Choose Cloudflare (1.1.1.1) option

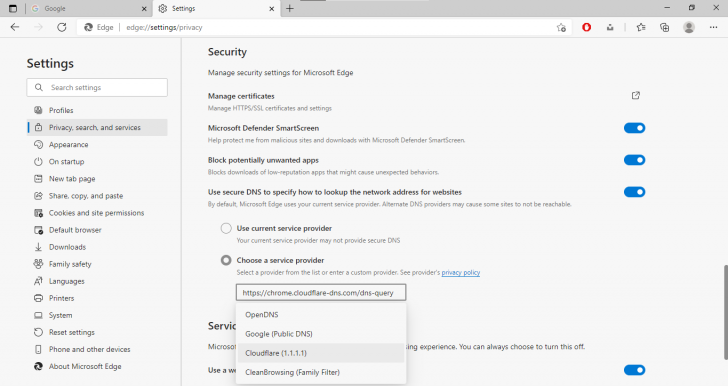coord(320,353)
